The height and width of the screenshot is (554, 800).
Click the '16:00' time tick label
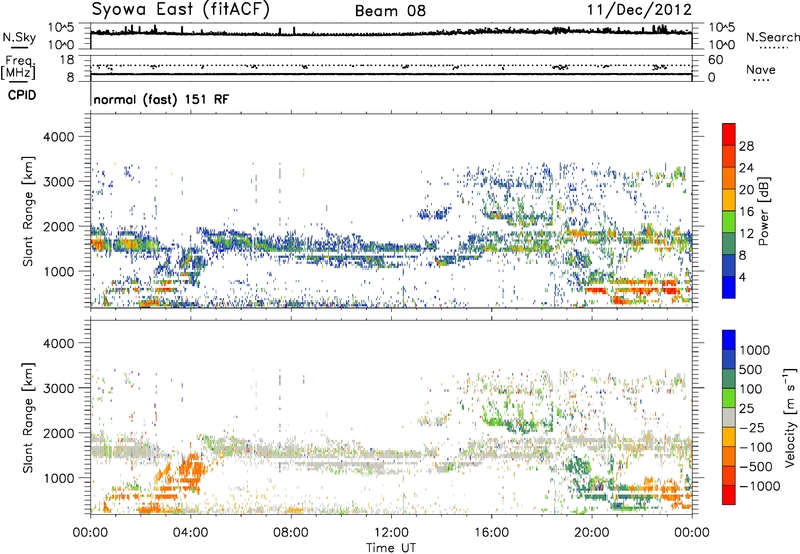(x=491, y=533)
